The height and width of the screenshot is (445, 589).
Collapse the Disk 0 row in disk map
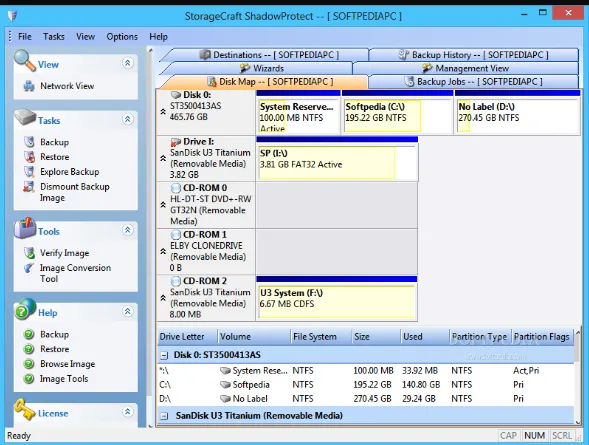click(163, 111)
